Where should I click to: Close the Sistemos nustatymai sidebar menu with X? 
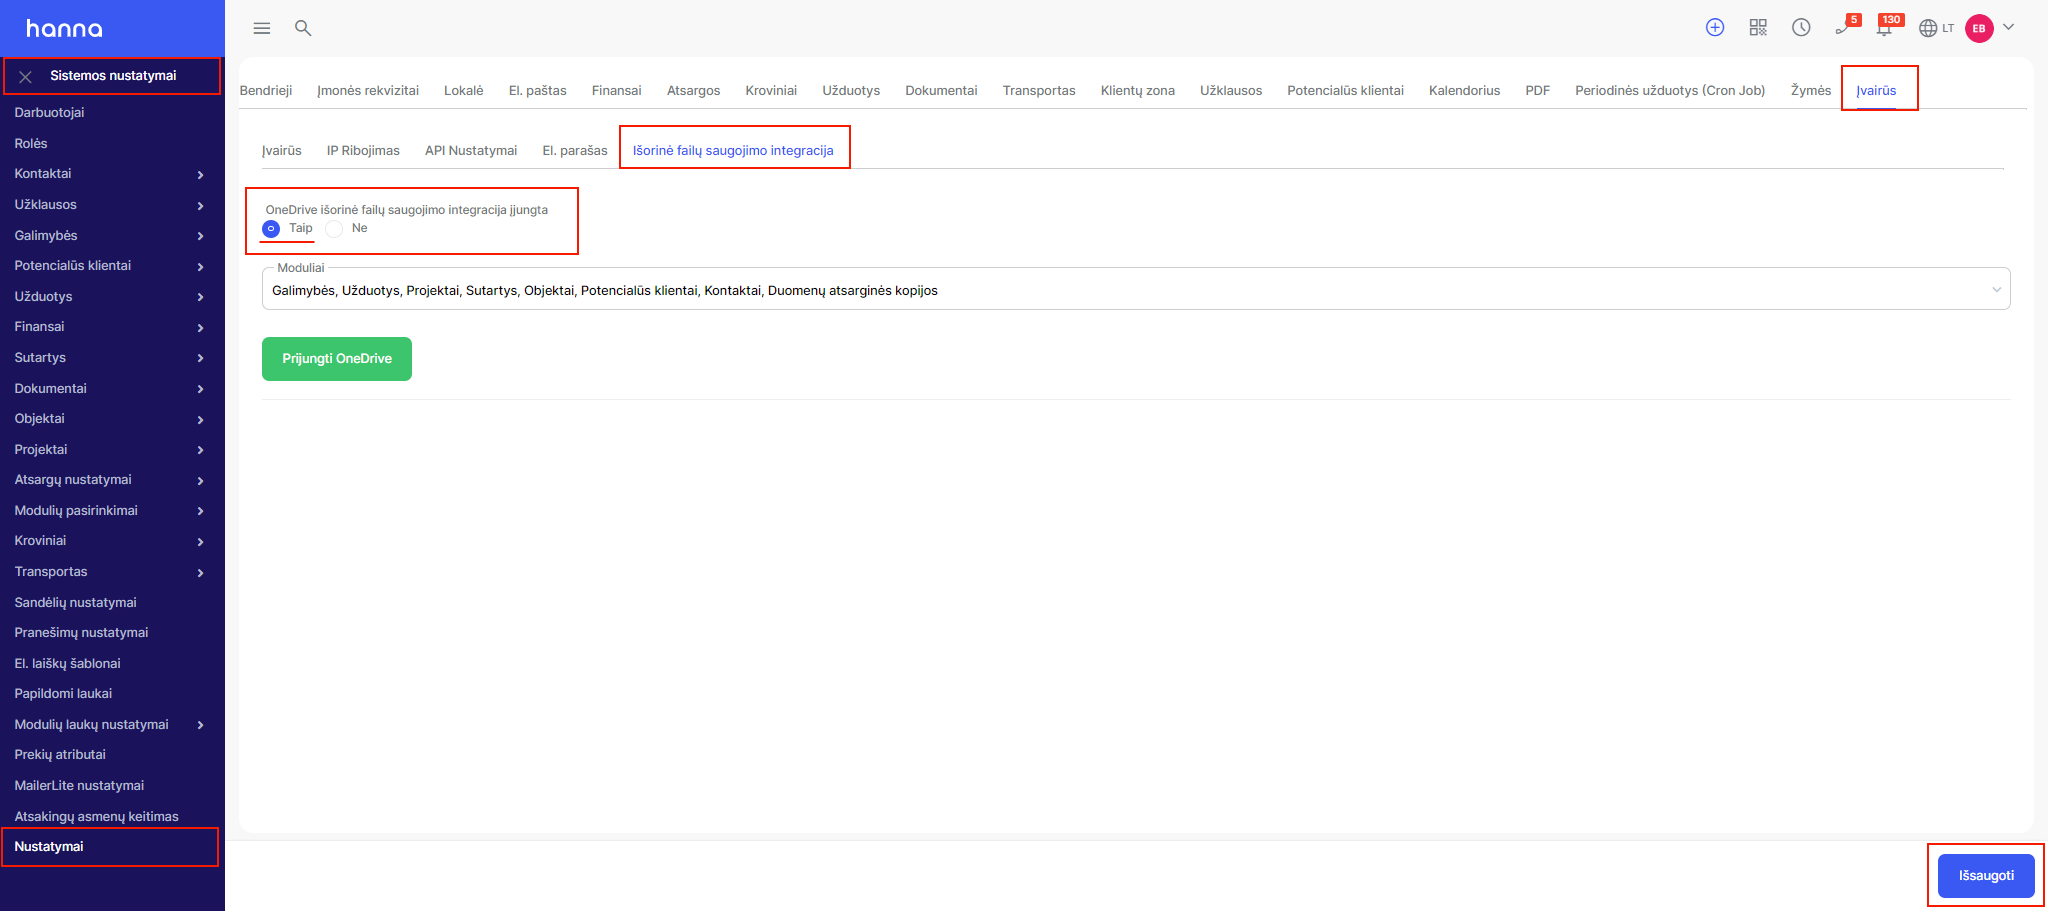pos(26,77)
